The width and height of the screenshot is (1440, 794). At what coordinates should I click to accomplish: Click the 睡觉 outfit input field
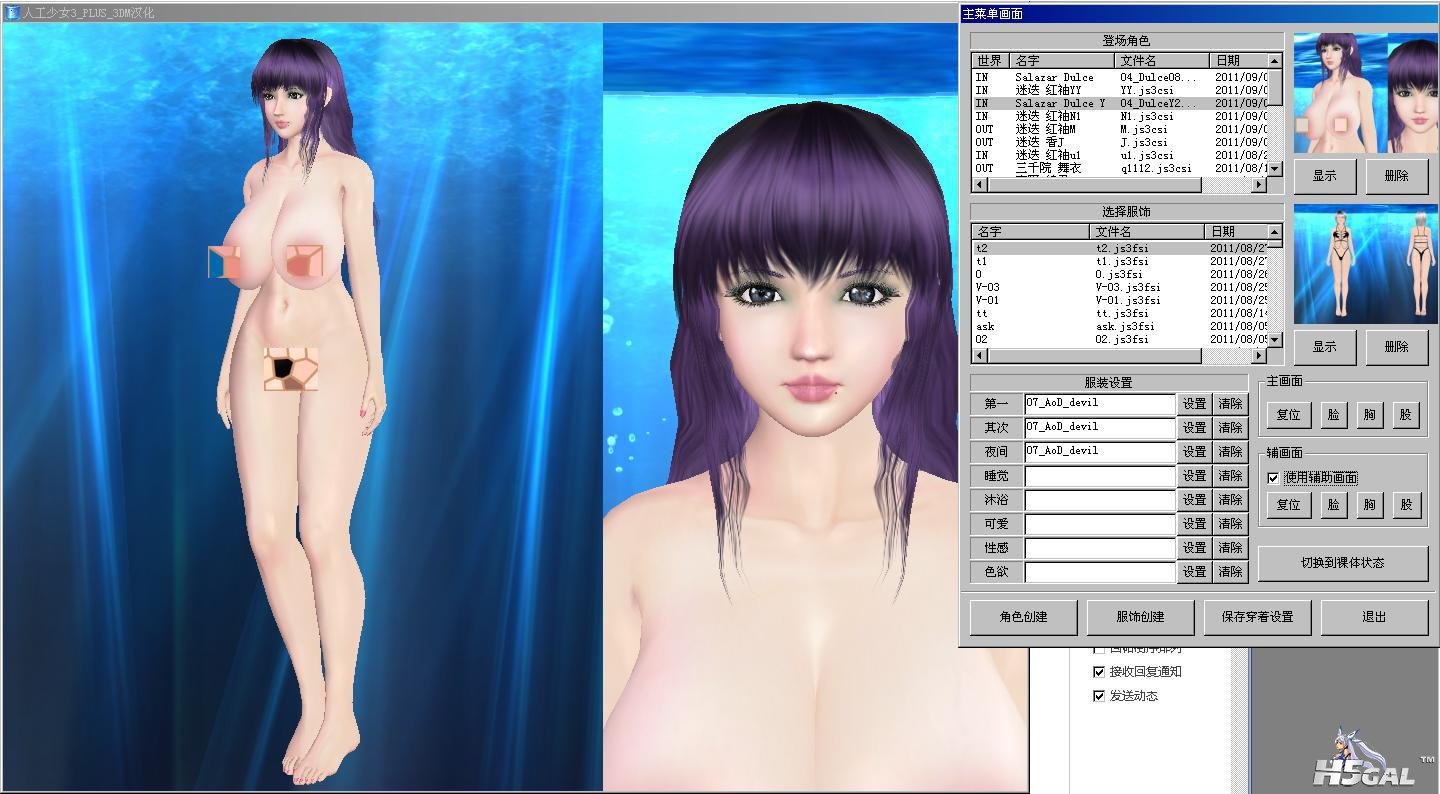pos(1099,476)
